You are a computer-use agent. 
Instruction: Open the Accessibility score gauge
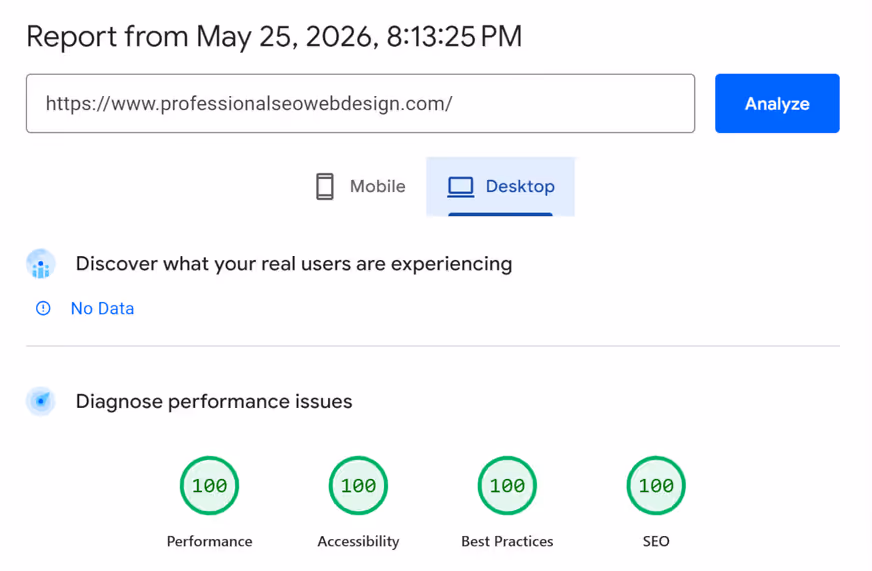click(358, 485)
